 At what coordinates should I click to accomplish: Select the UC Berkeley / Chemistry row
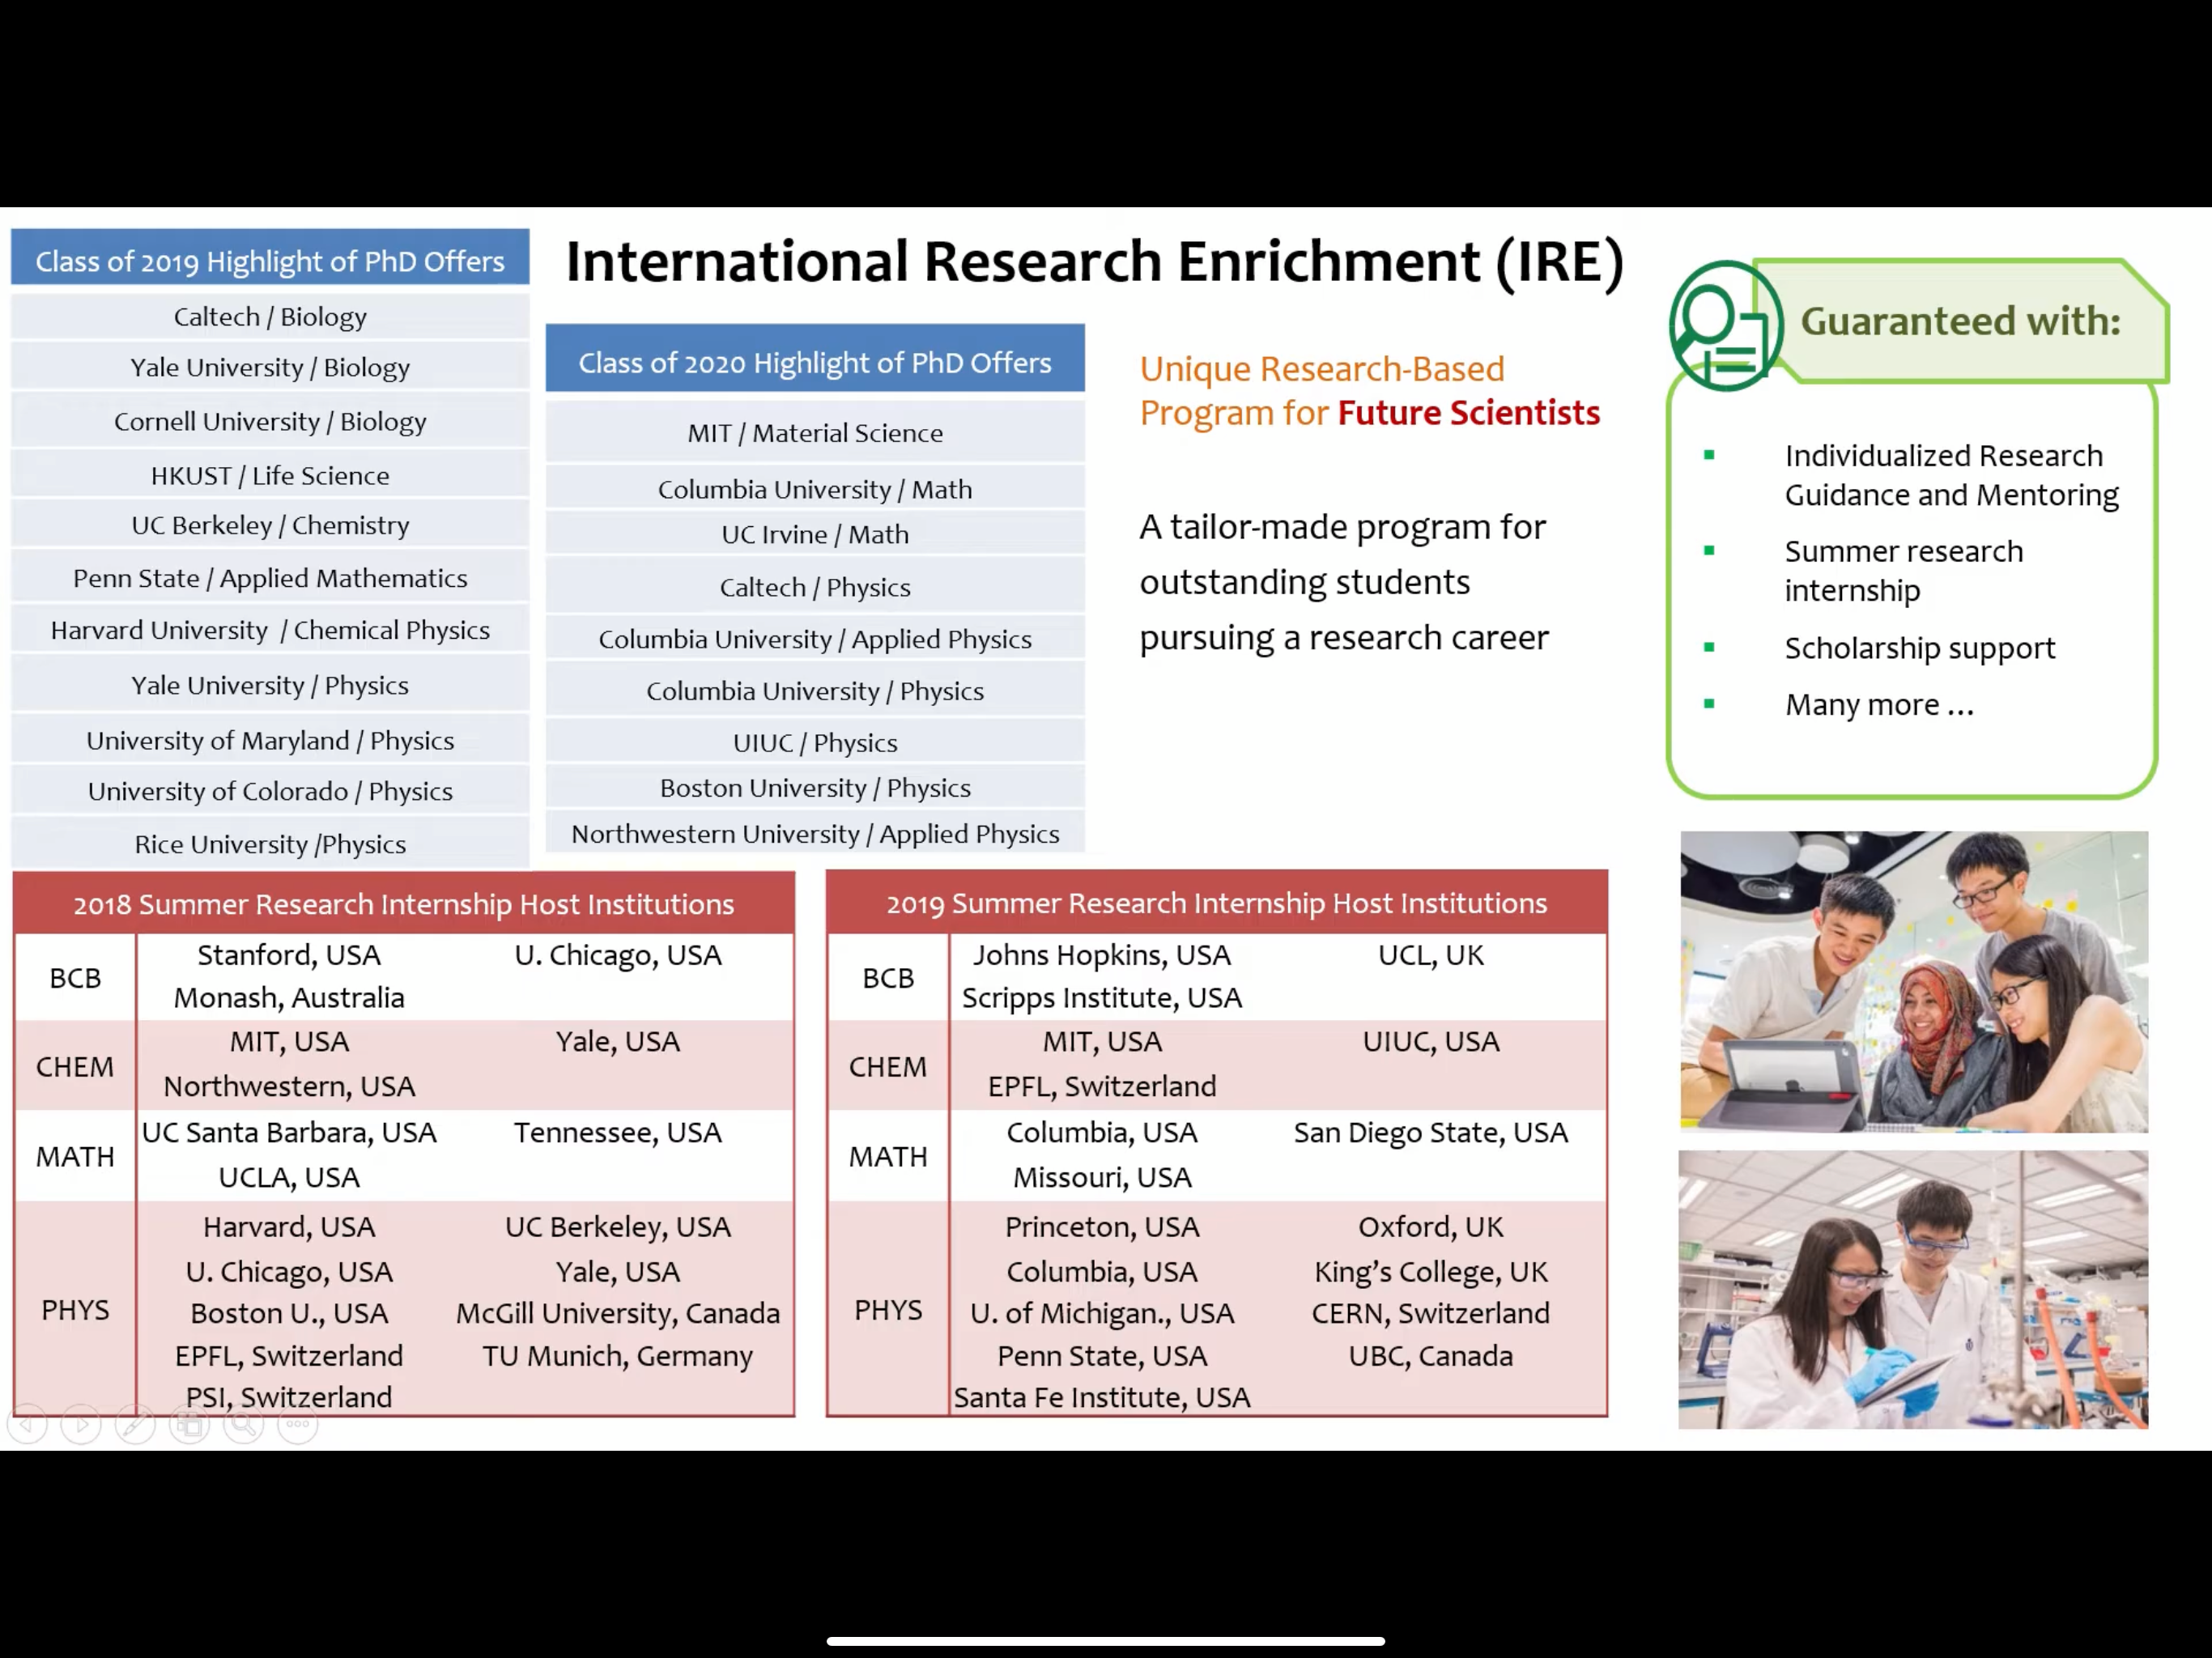[x=270, y=525]
